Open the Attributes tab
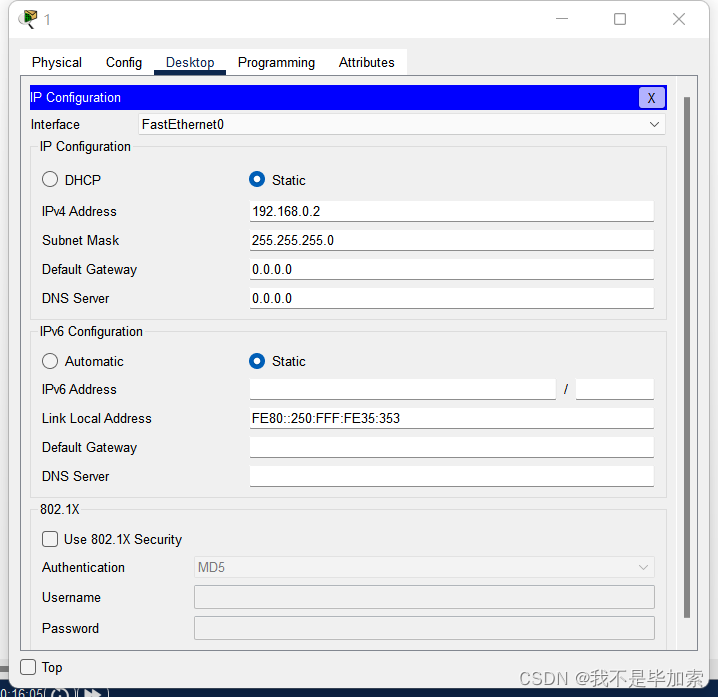This screenshot has width=718, height=697. pyautogui.click(x=366, y=62)
